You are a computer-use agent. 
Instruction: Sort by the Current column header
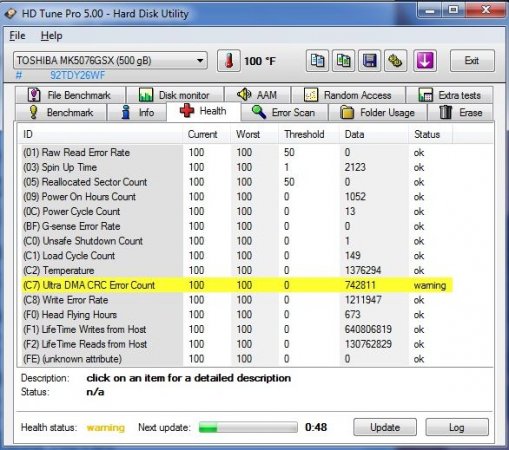coord(207,134)
